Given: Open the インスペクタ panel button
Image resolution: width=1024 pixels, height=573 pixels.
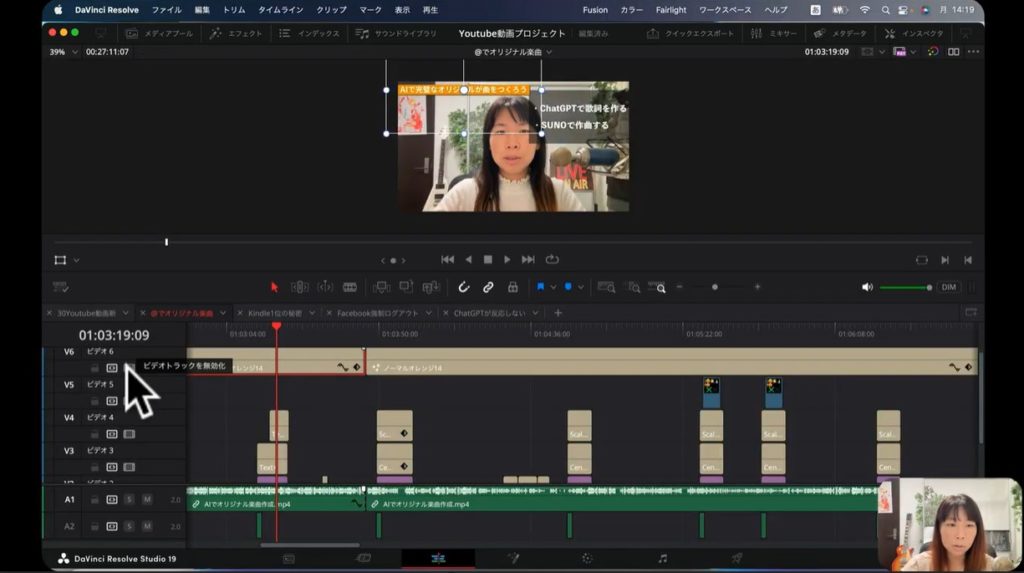Looking at the screenshot, I should [x=914, y=33].
